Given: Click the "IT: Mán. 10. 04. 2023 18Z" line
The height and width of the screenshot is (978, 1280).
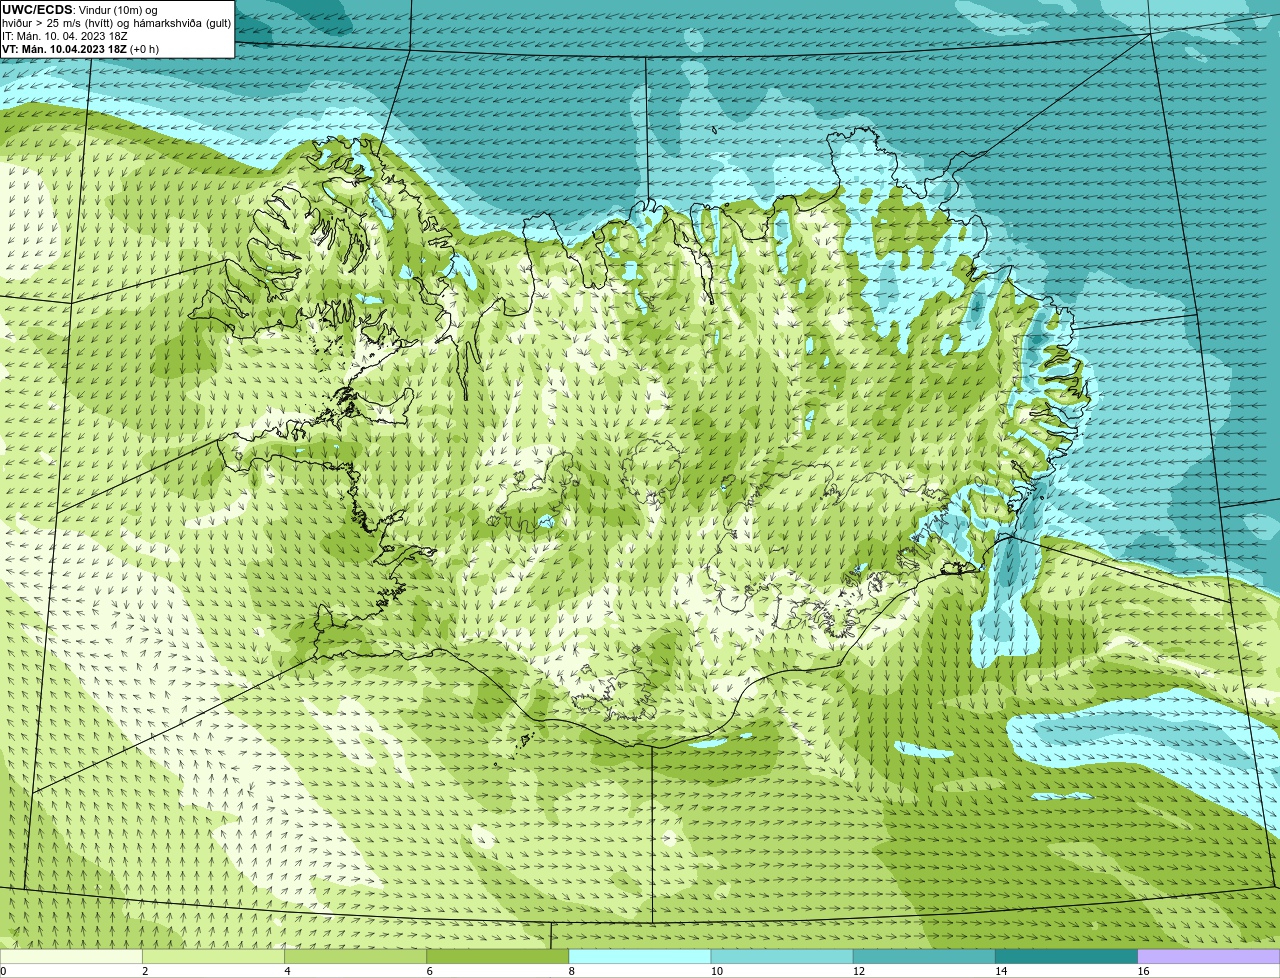Looking at the screenshot, I should [x=65, y=36].
